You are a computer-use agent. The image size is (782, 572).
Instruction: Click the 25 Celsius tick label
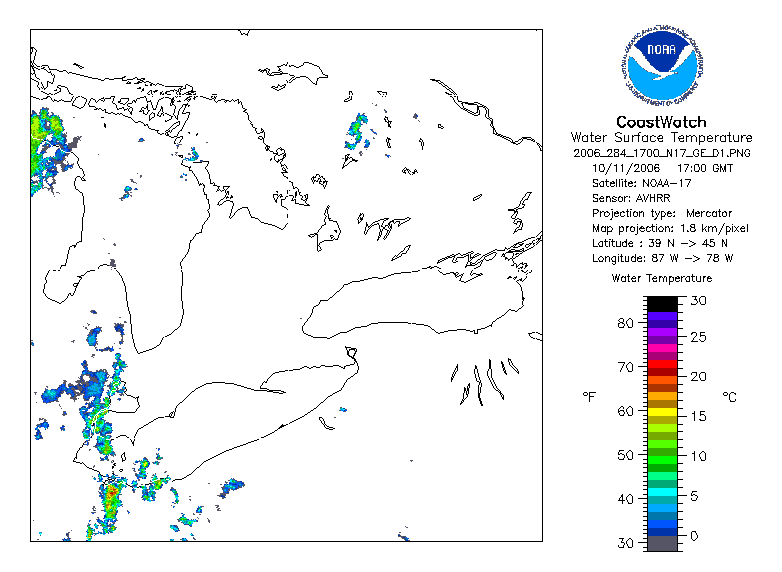(698, 338)
